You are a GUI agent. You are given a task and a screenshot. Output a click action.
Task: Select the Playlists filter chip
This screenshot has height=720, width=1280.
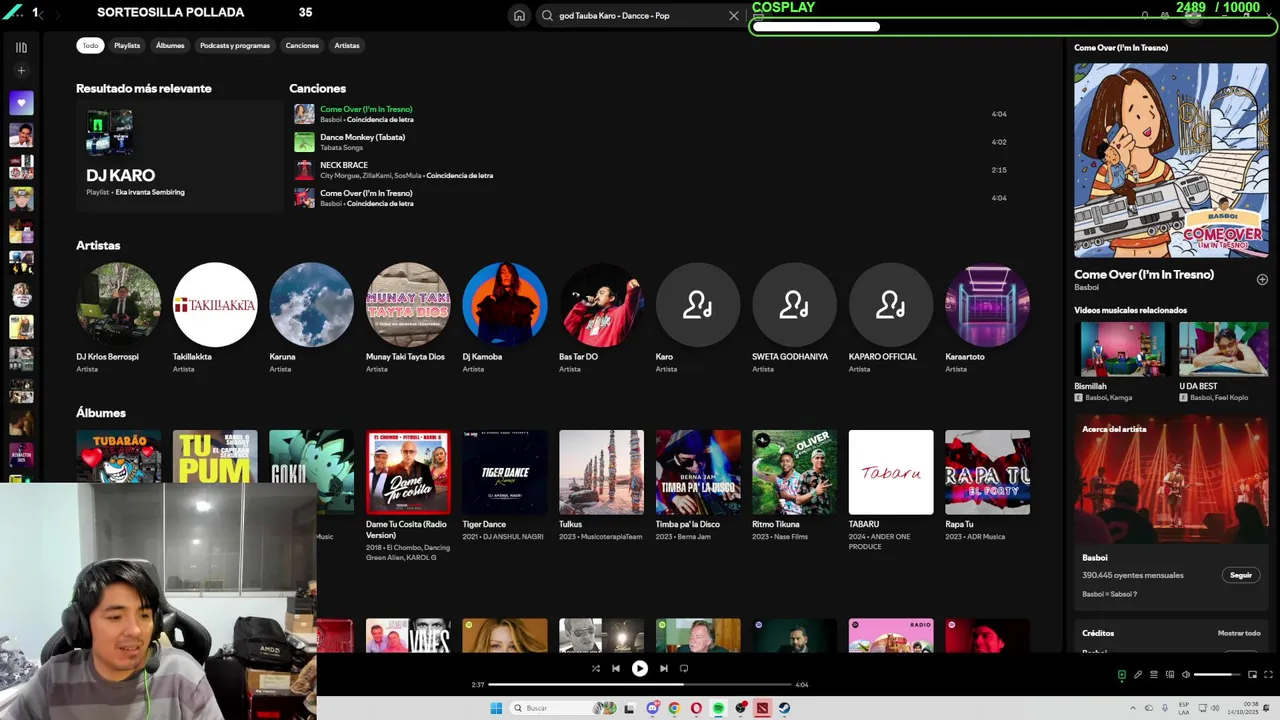tap(127, 45)
